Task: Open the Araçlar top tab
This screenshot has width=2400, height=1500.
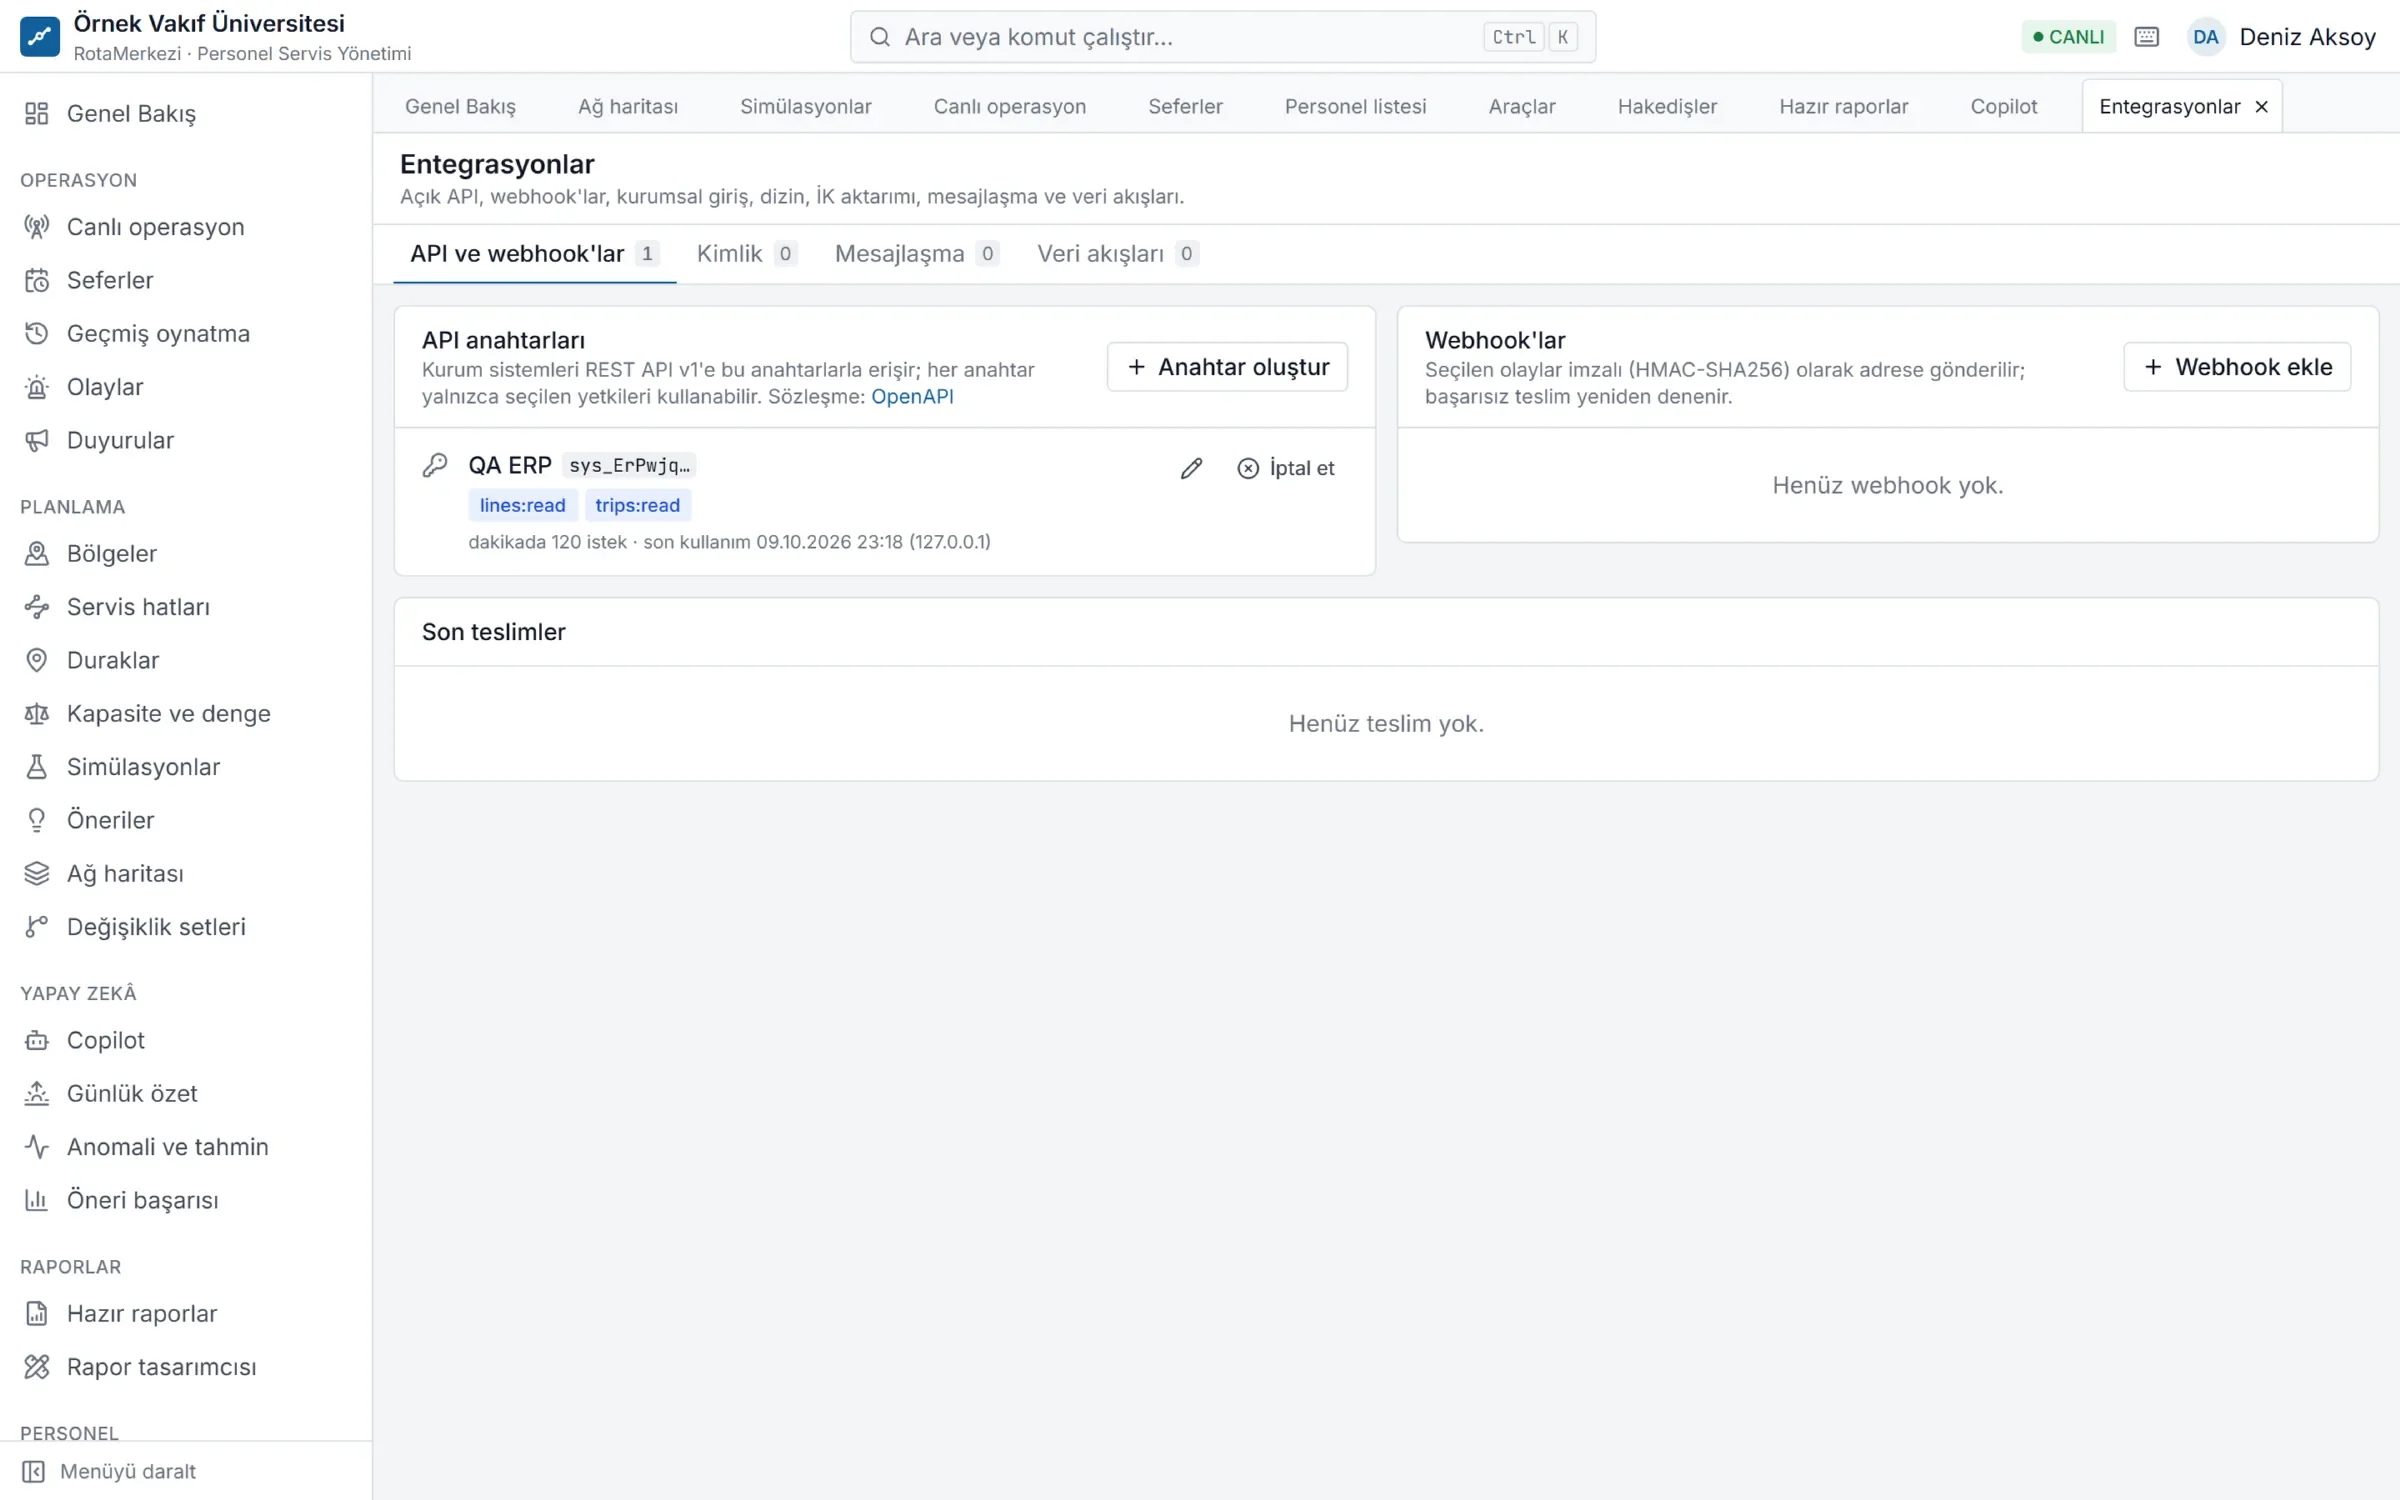Action: (x=1521, y=107)
